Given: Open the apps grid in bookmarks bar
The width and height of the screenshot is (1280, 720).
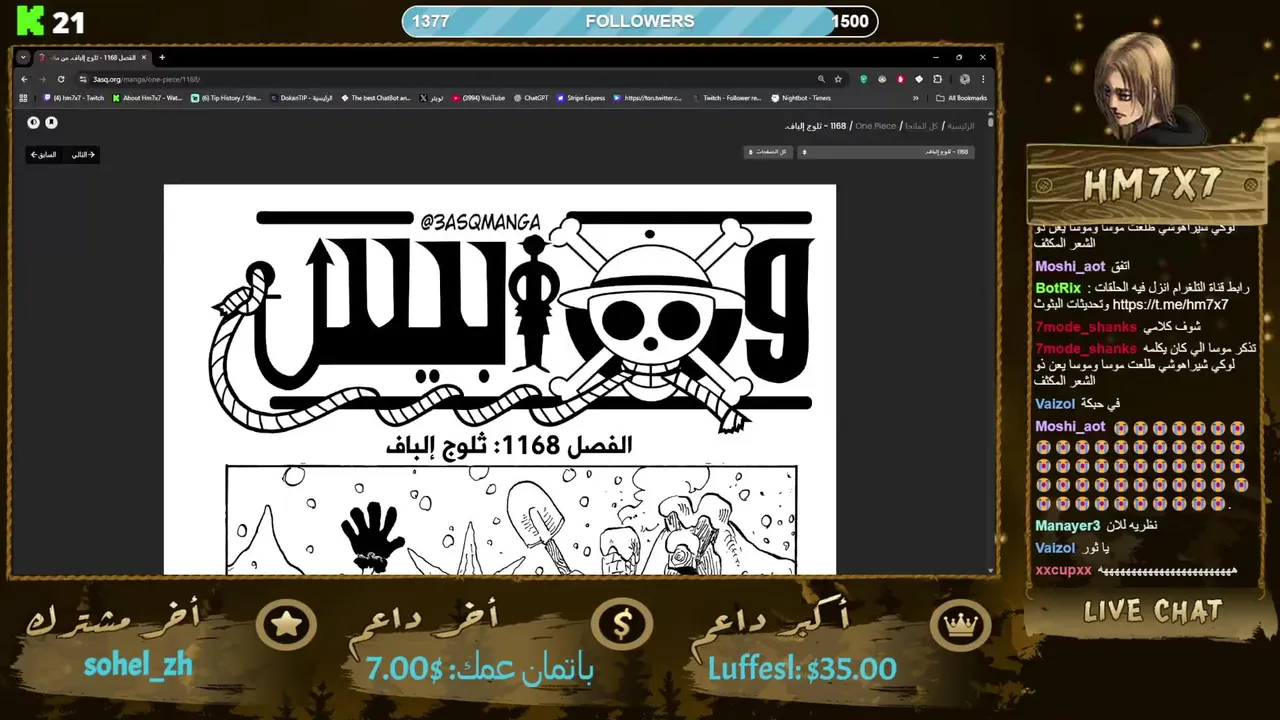Looking at the screenshot, I should pos(23,98).
